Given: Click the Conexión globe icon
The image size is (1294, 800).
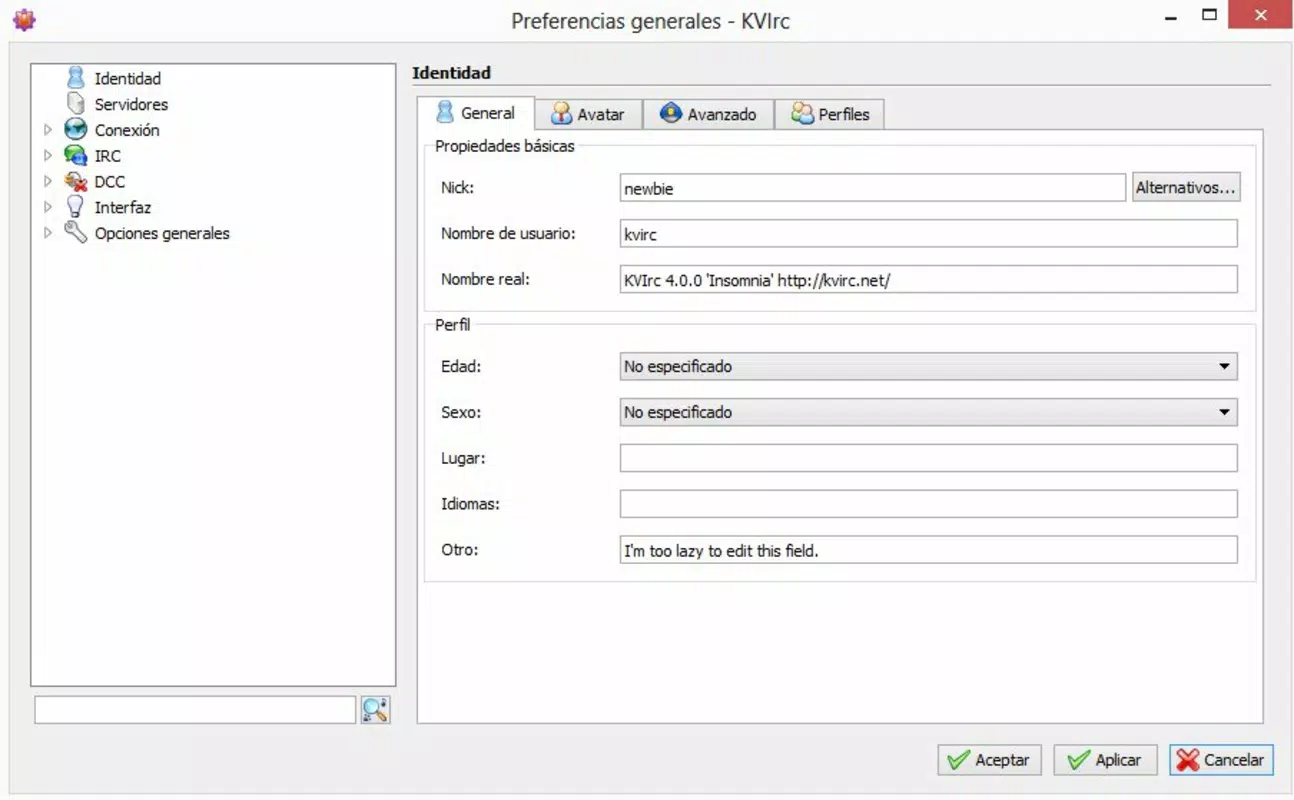Looking at the screenshot, I should tap(76, 129).
